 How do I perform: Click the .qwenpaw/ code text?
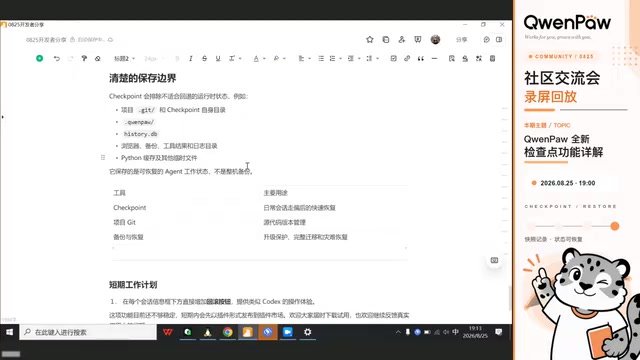coord(139,122)
